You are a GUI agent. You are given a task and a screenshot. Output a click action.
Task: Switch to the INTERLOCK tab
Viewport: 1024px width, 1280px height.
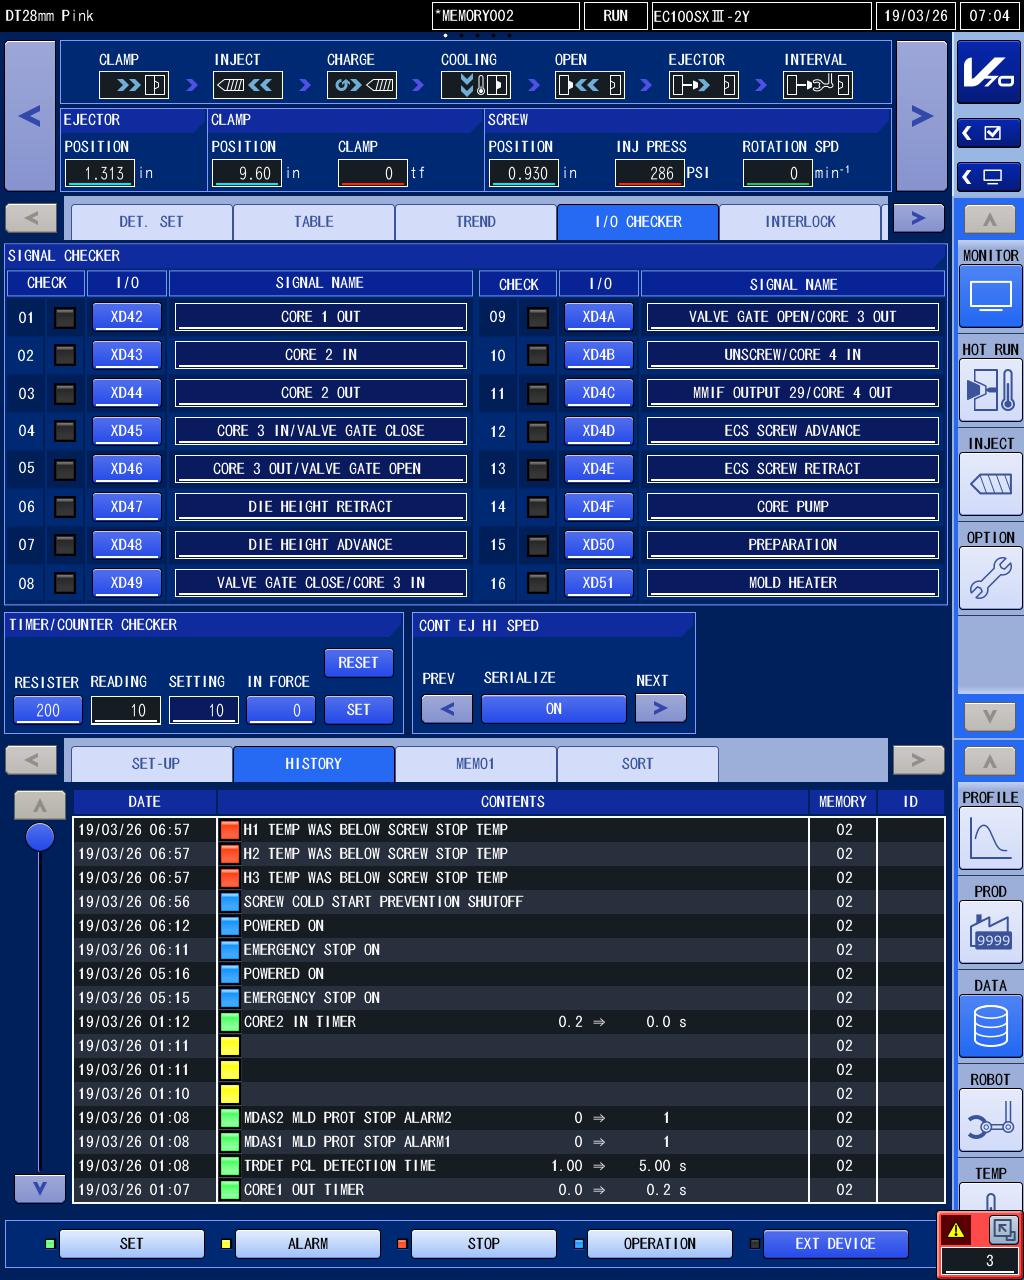click(x=800, y=222)
